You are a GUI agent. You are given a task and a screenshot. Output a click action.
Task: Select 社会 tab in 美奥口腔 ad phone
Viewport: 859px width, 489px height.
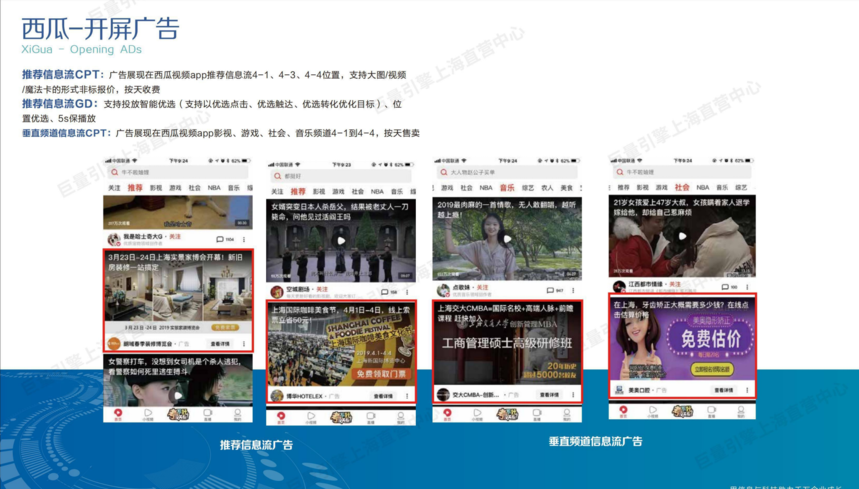pos(682,187)
